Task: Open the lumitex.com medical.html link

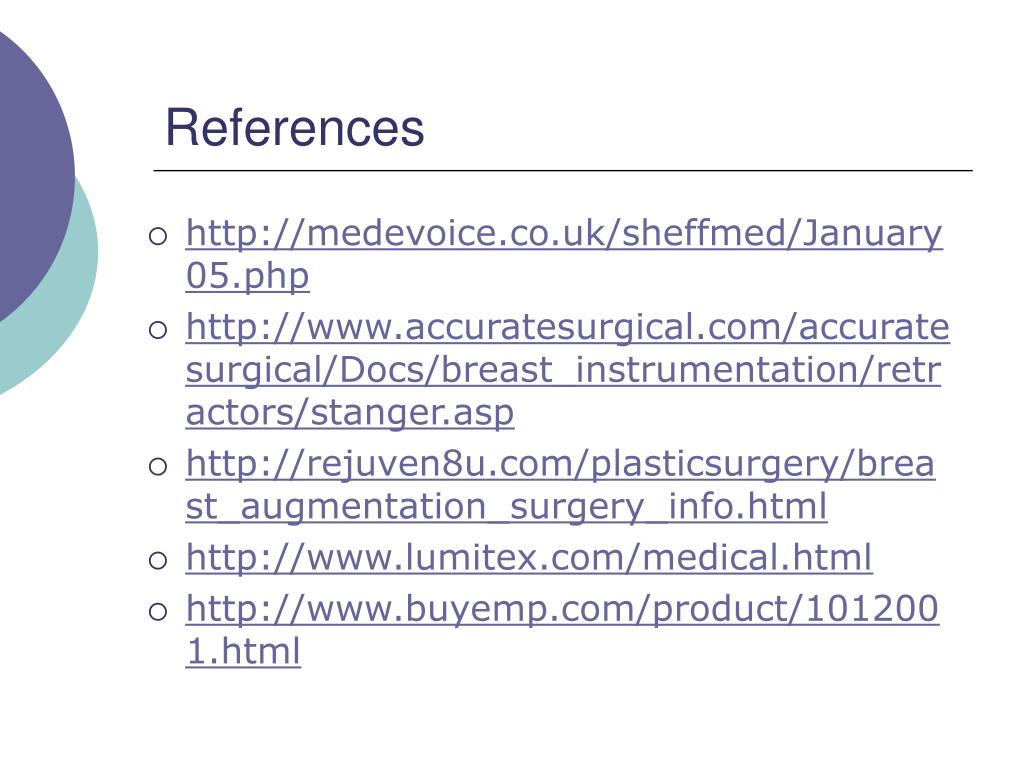Action: 528,558
